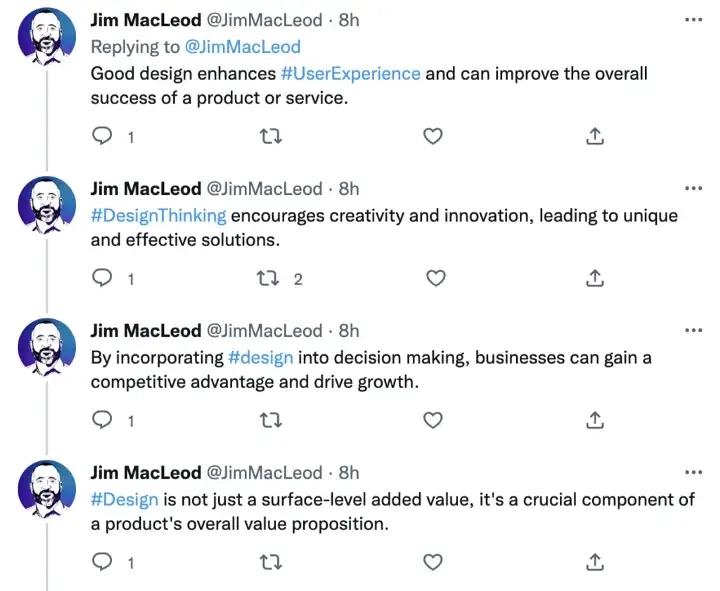Share the first tweet in thread

point(595,136)
